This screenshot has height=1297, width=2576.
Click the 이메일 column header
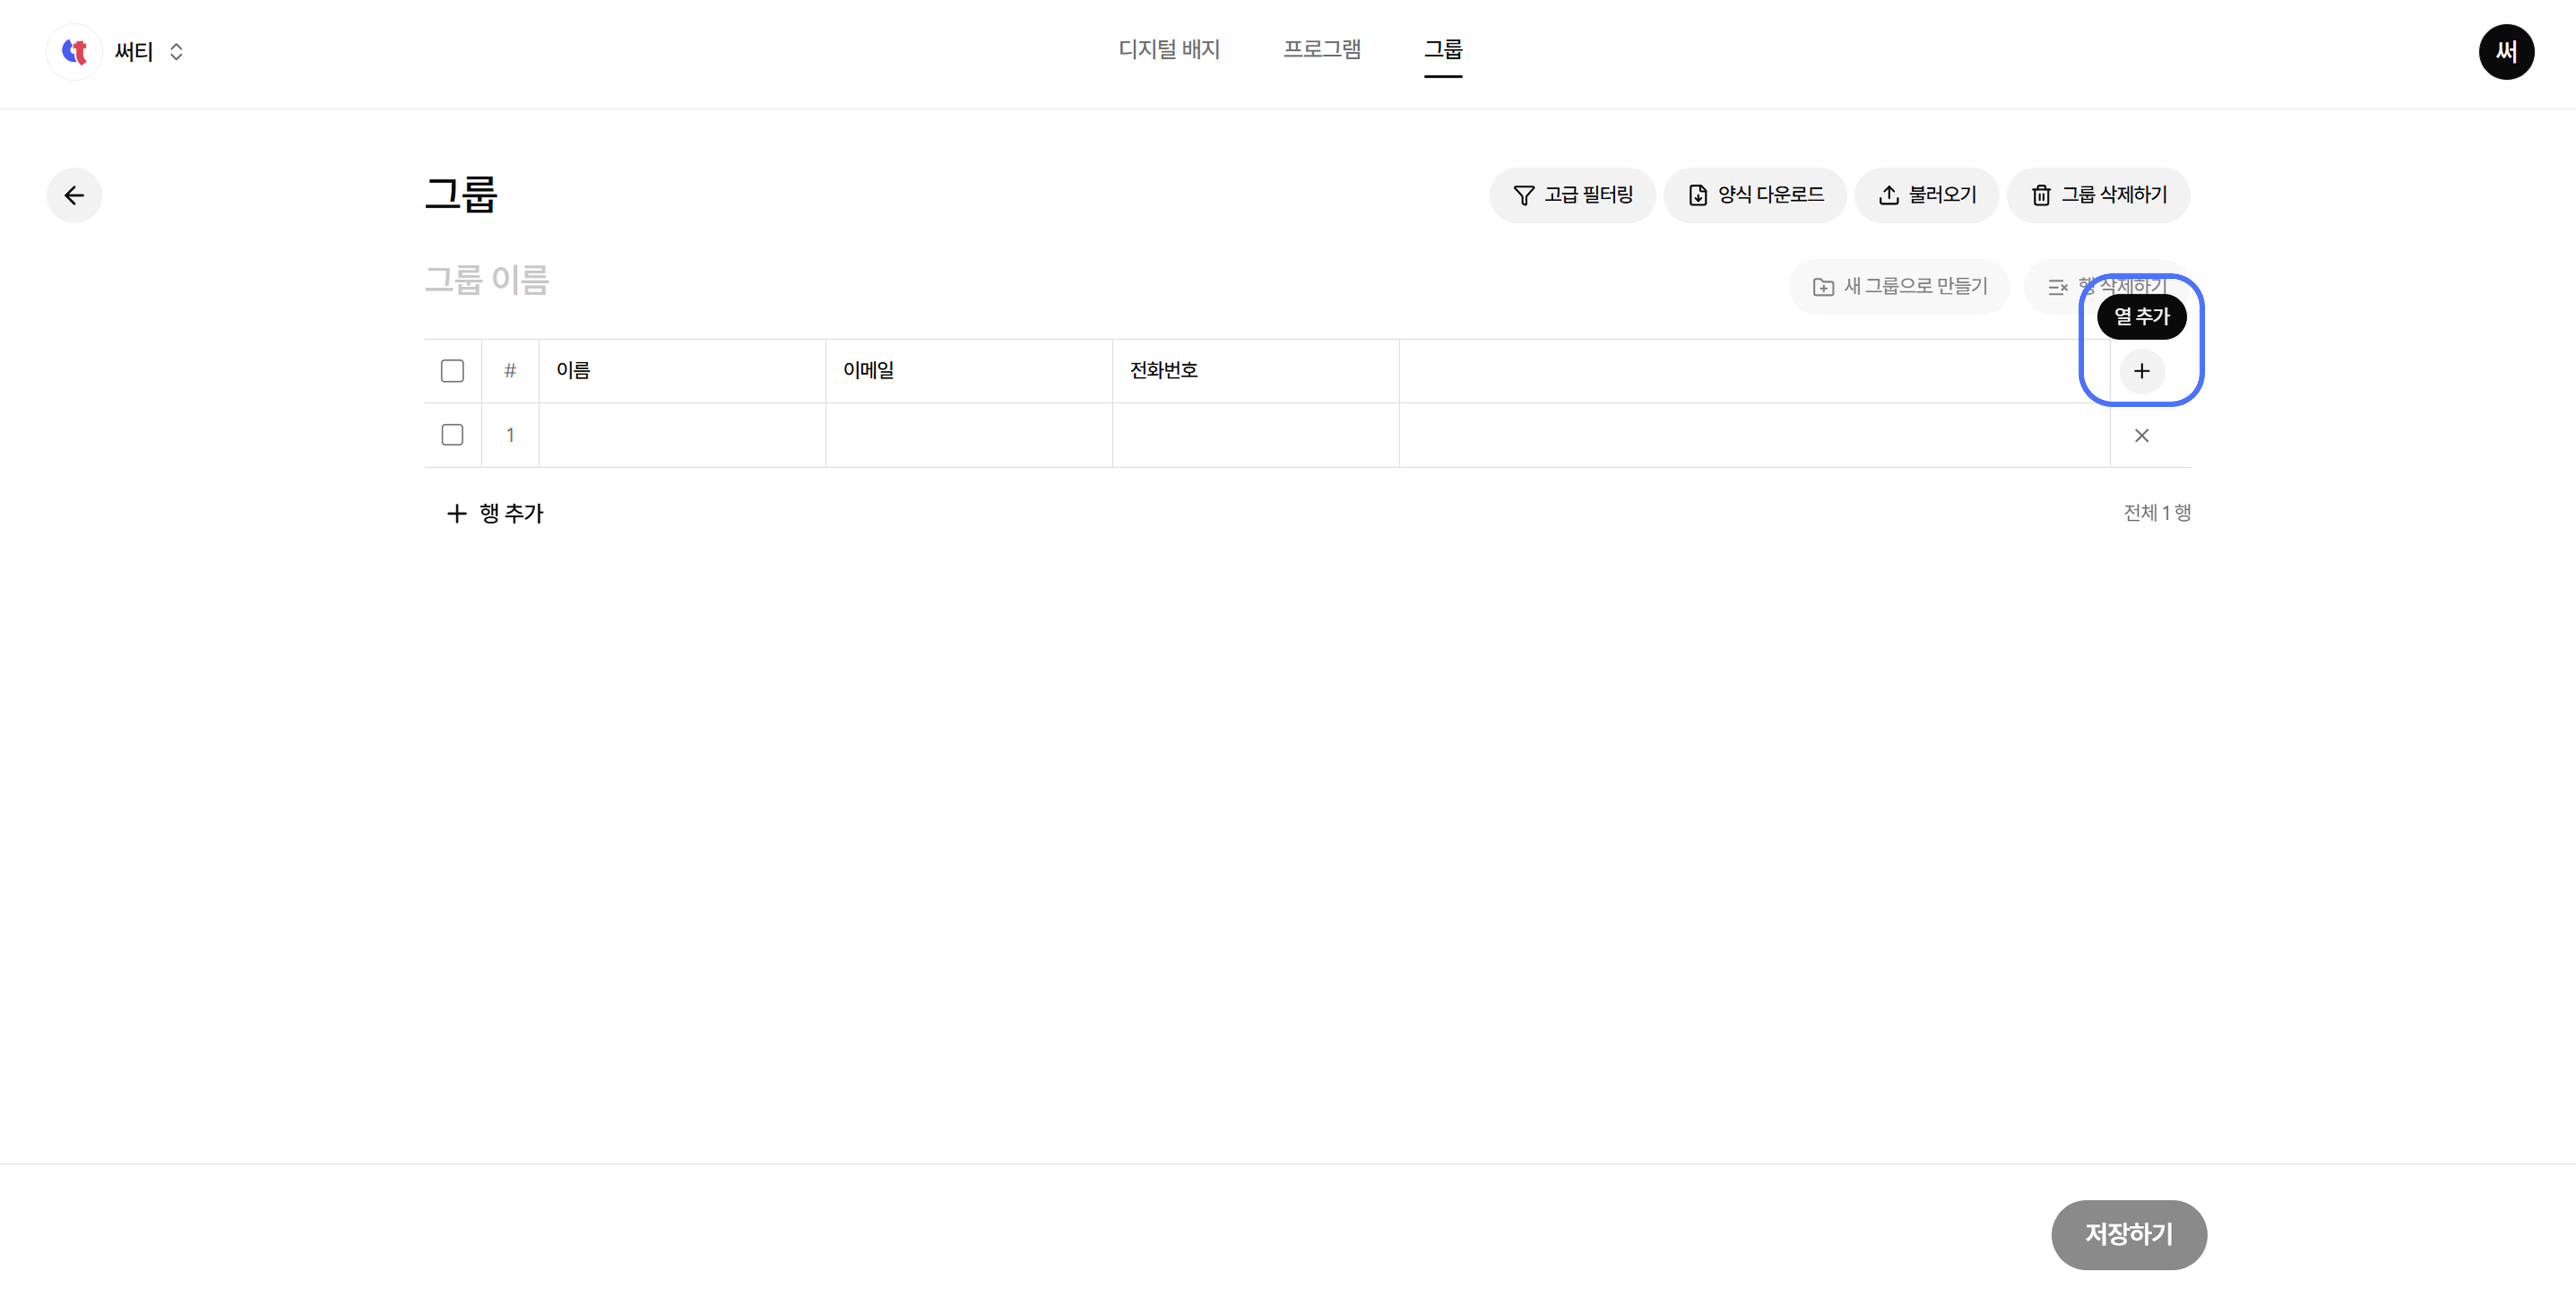click(969, 371)
